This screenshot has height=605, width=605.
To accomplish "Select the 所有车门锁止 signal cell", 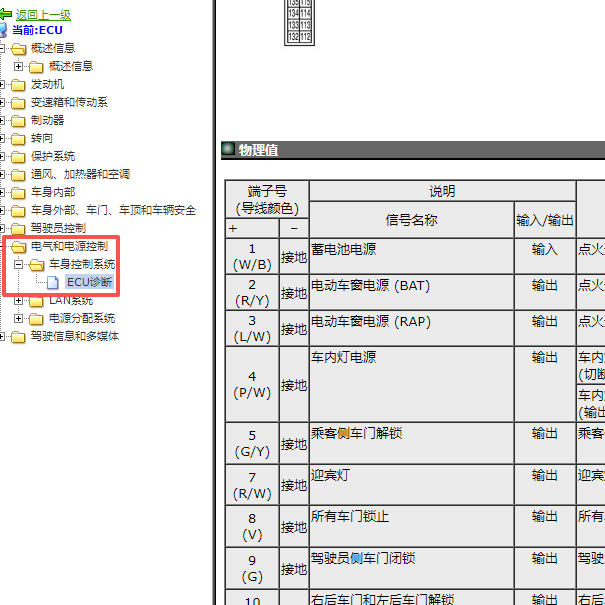I will [411, 526].
